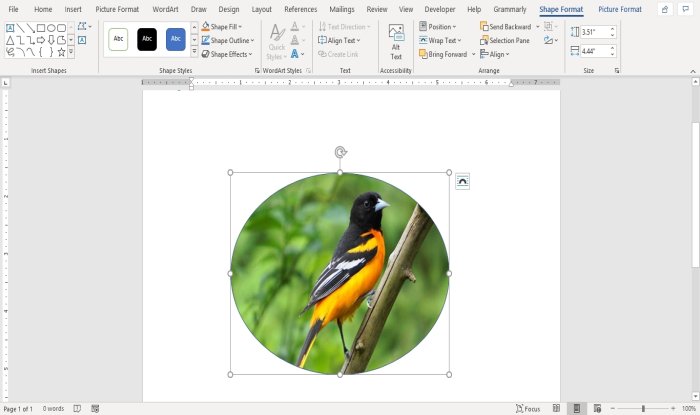This screenshot has height=415, width=700.
Task: Open the File tab
Action: (13, 9)
